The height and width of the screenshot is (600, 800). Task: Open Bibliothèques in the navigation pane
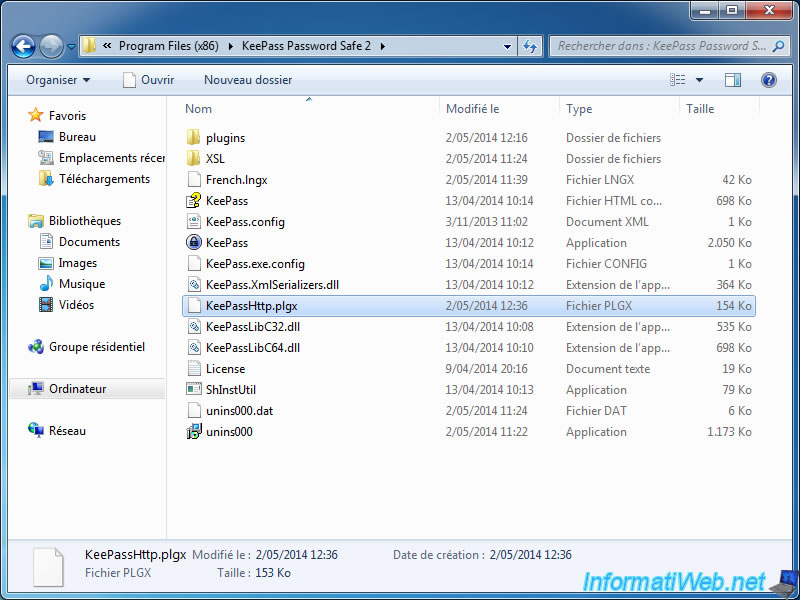tap(85, 221)
